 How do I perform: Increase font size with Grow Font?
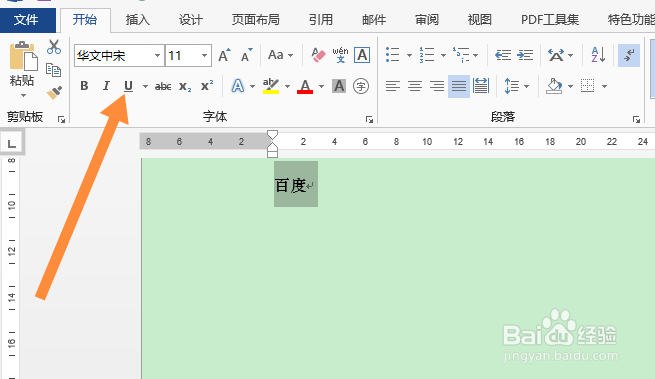coord(224,55)
